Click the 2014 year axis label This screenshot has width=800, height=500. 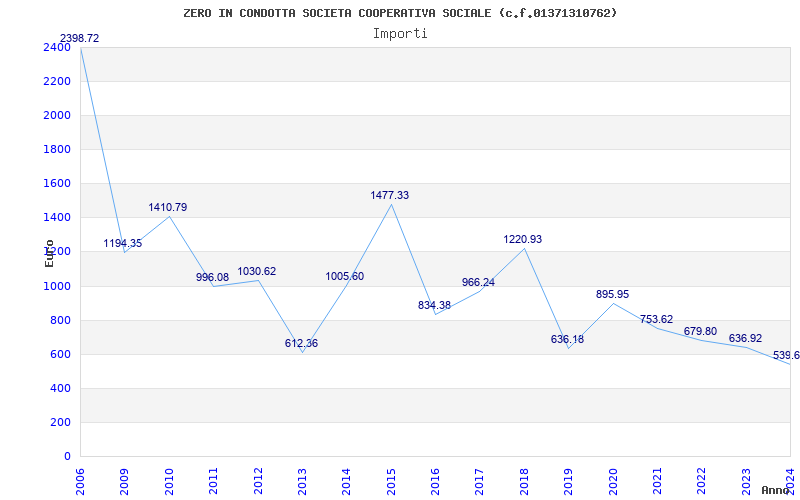click(346, 481)
